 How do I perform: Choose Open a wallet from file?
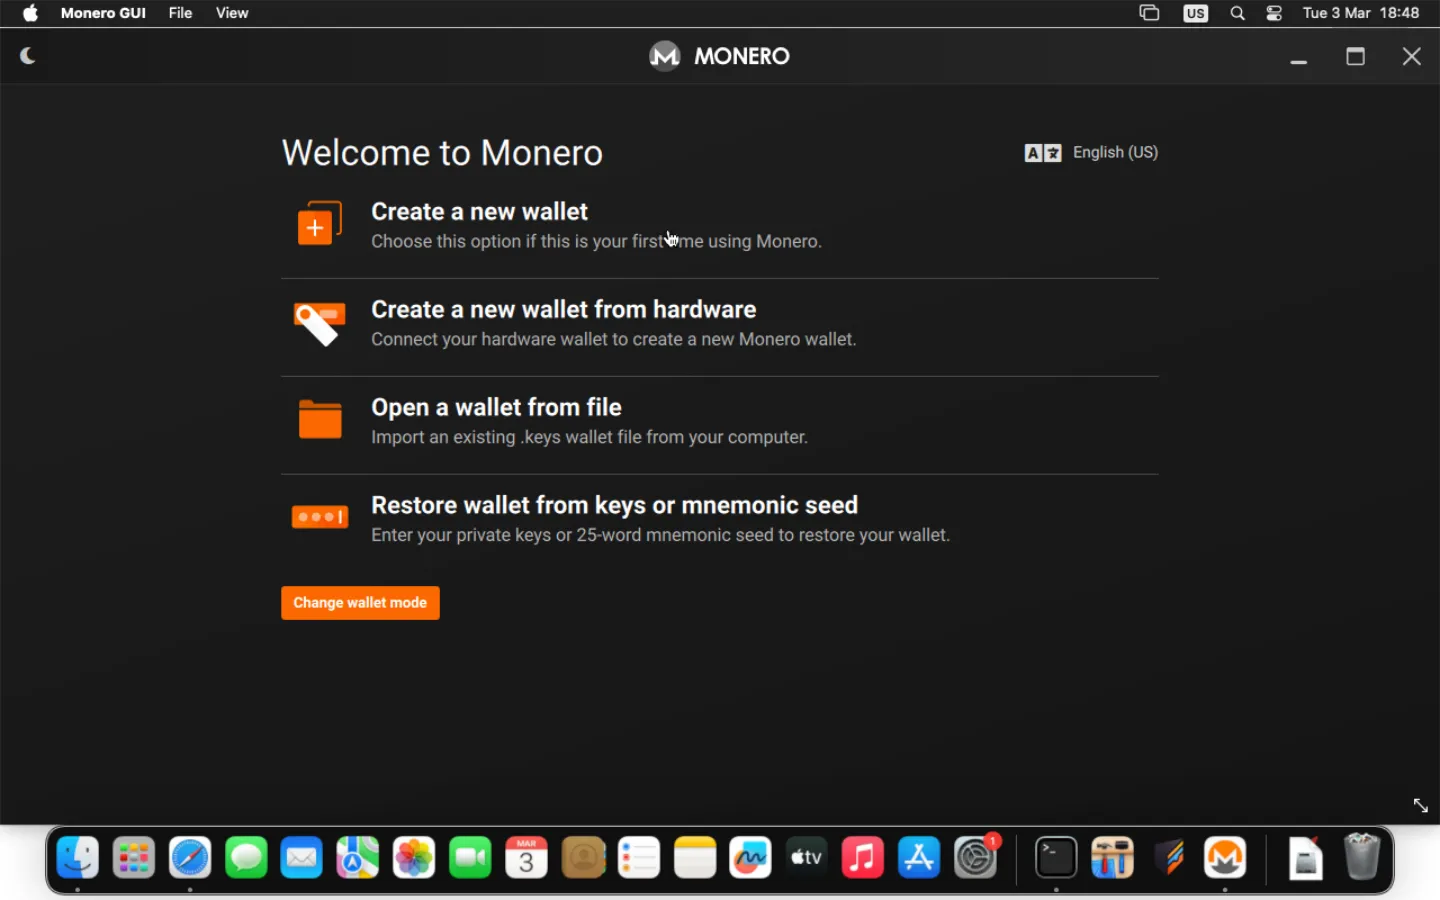coord(496,408)
